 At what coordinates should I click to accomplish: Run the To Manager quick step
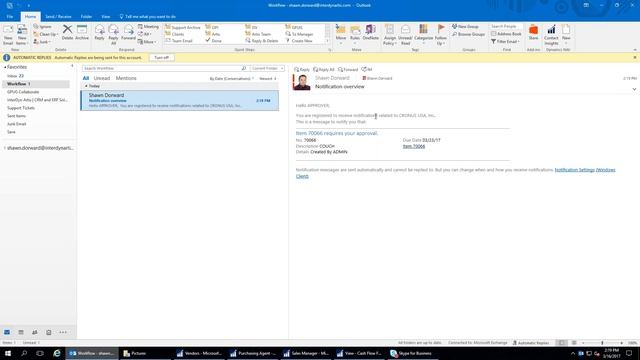tap(299, 34)
